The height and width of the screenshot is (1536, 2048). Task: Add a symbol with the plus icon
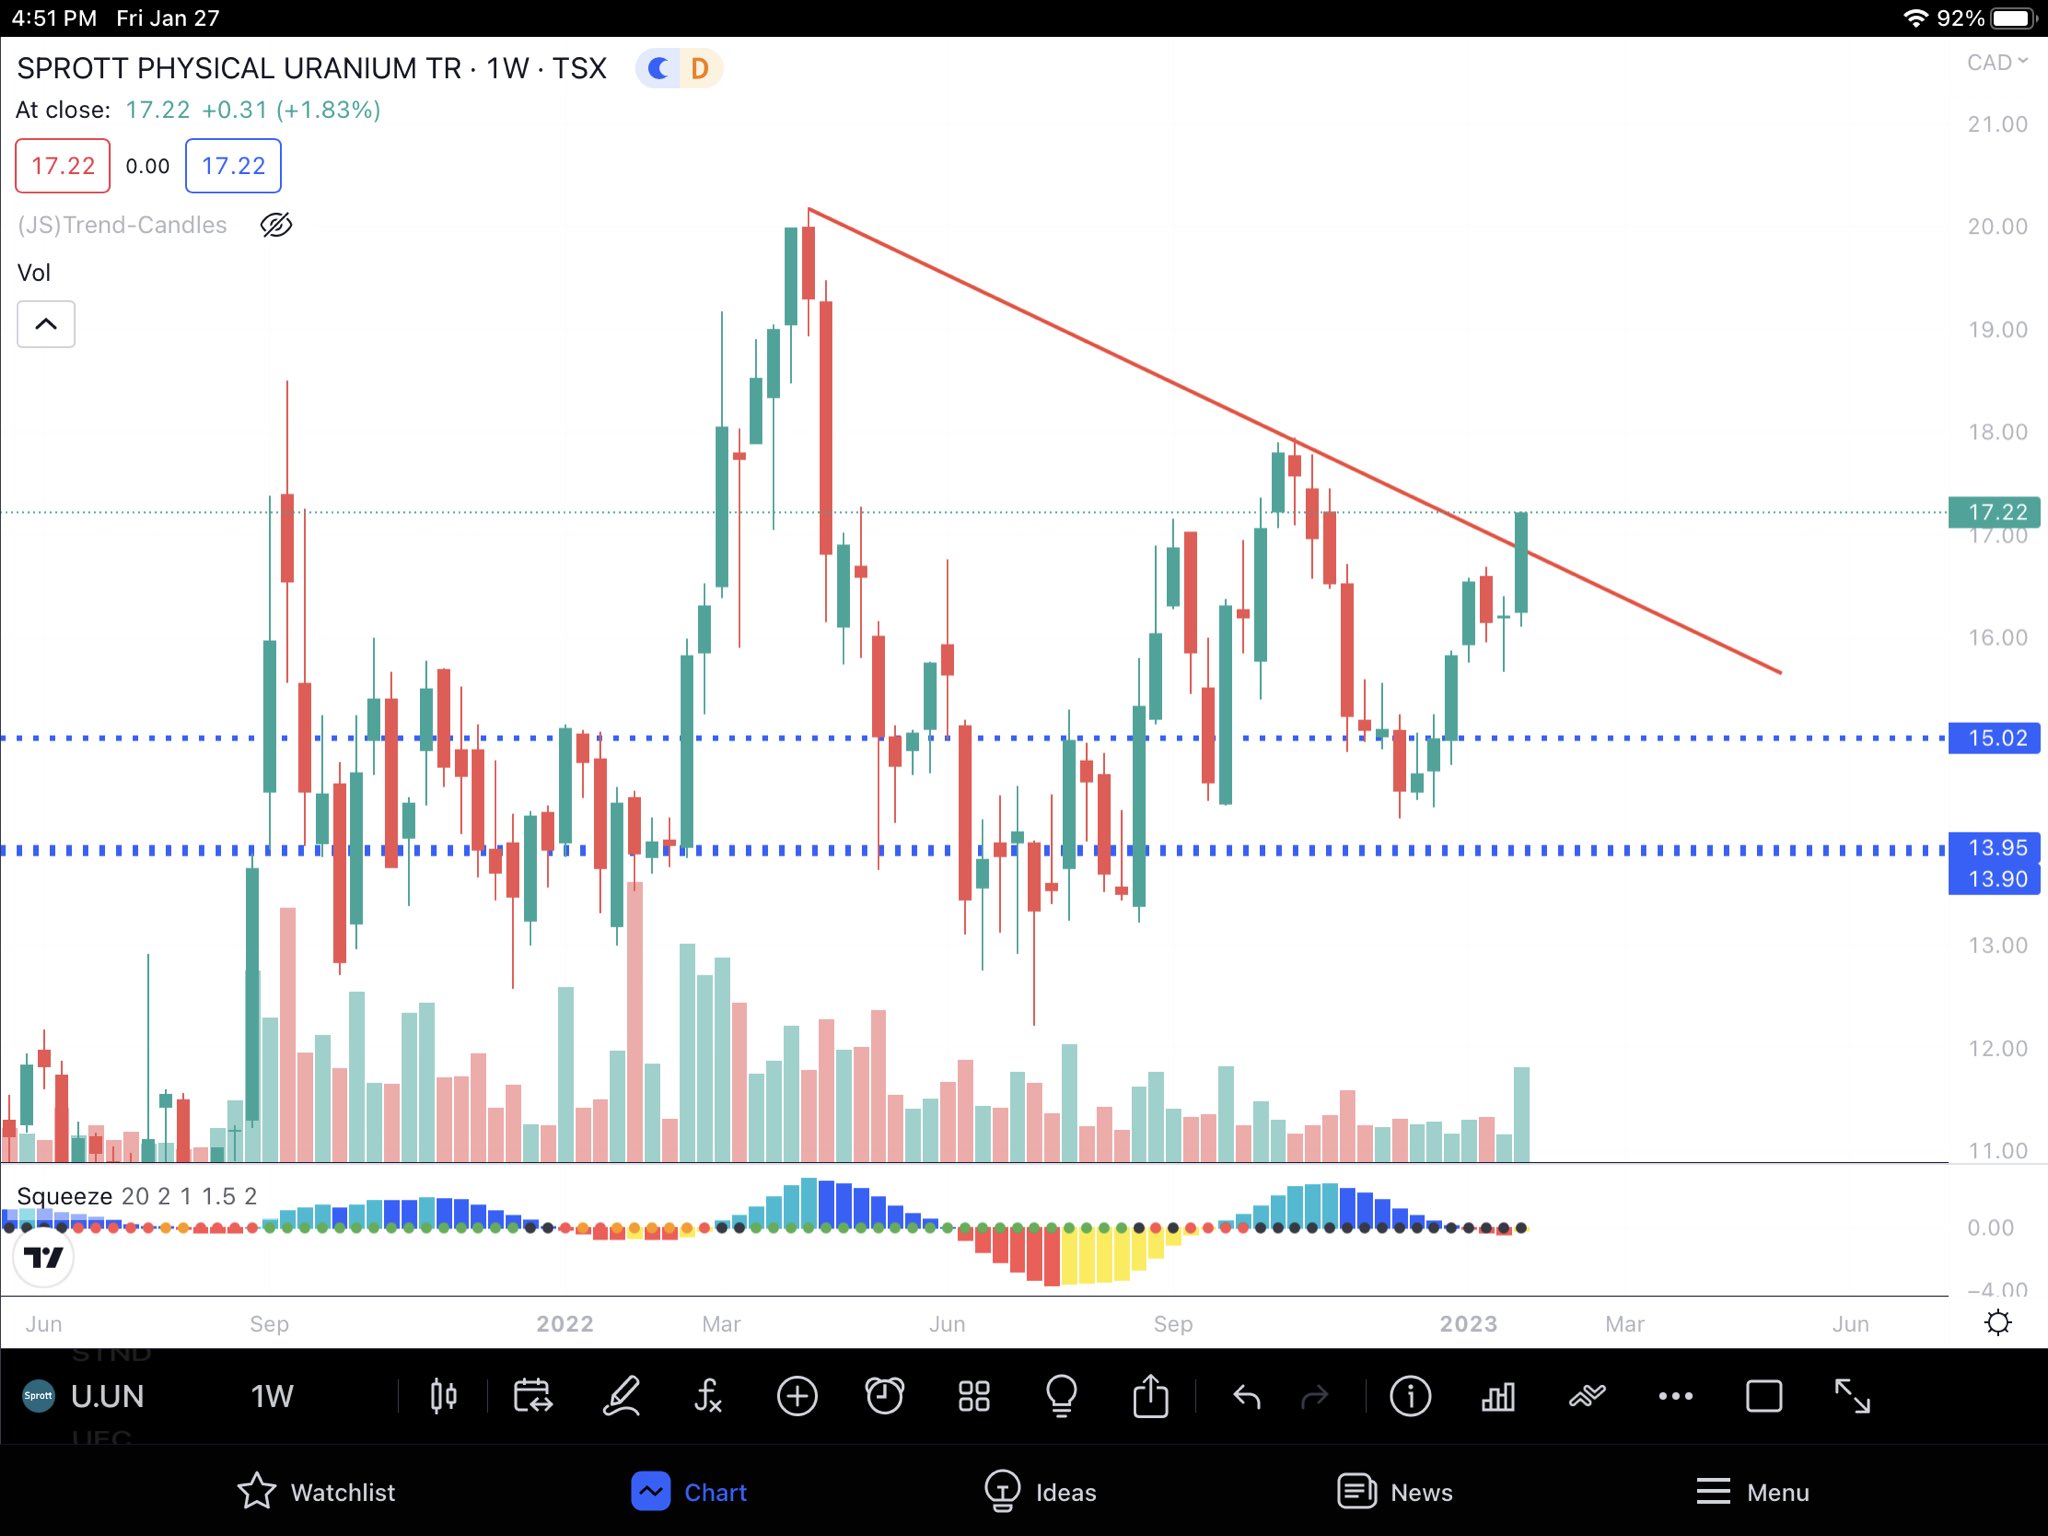pyautogui.click(x=797, y=1396)
